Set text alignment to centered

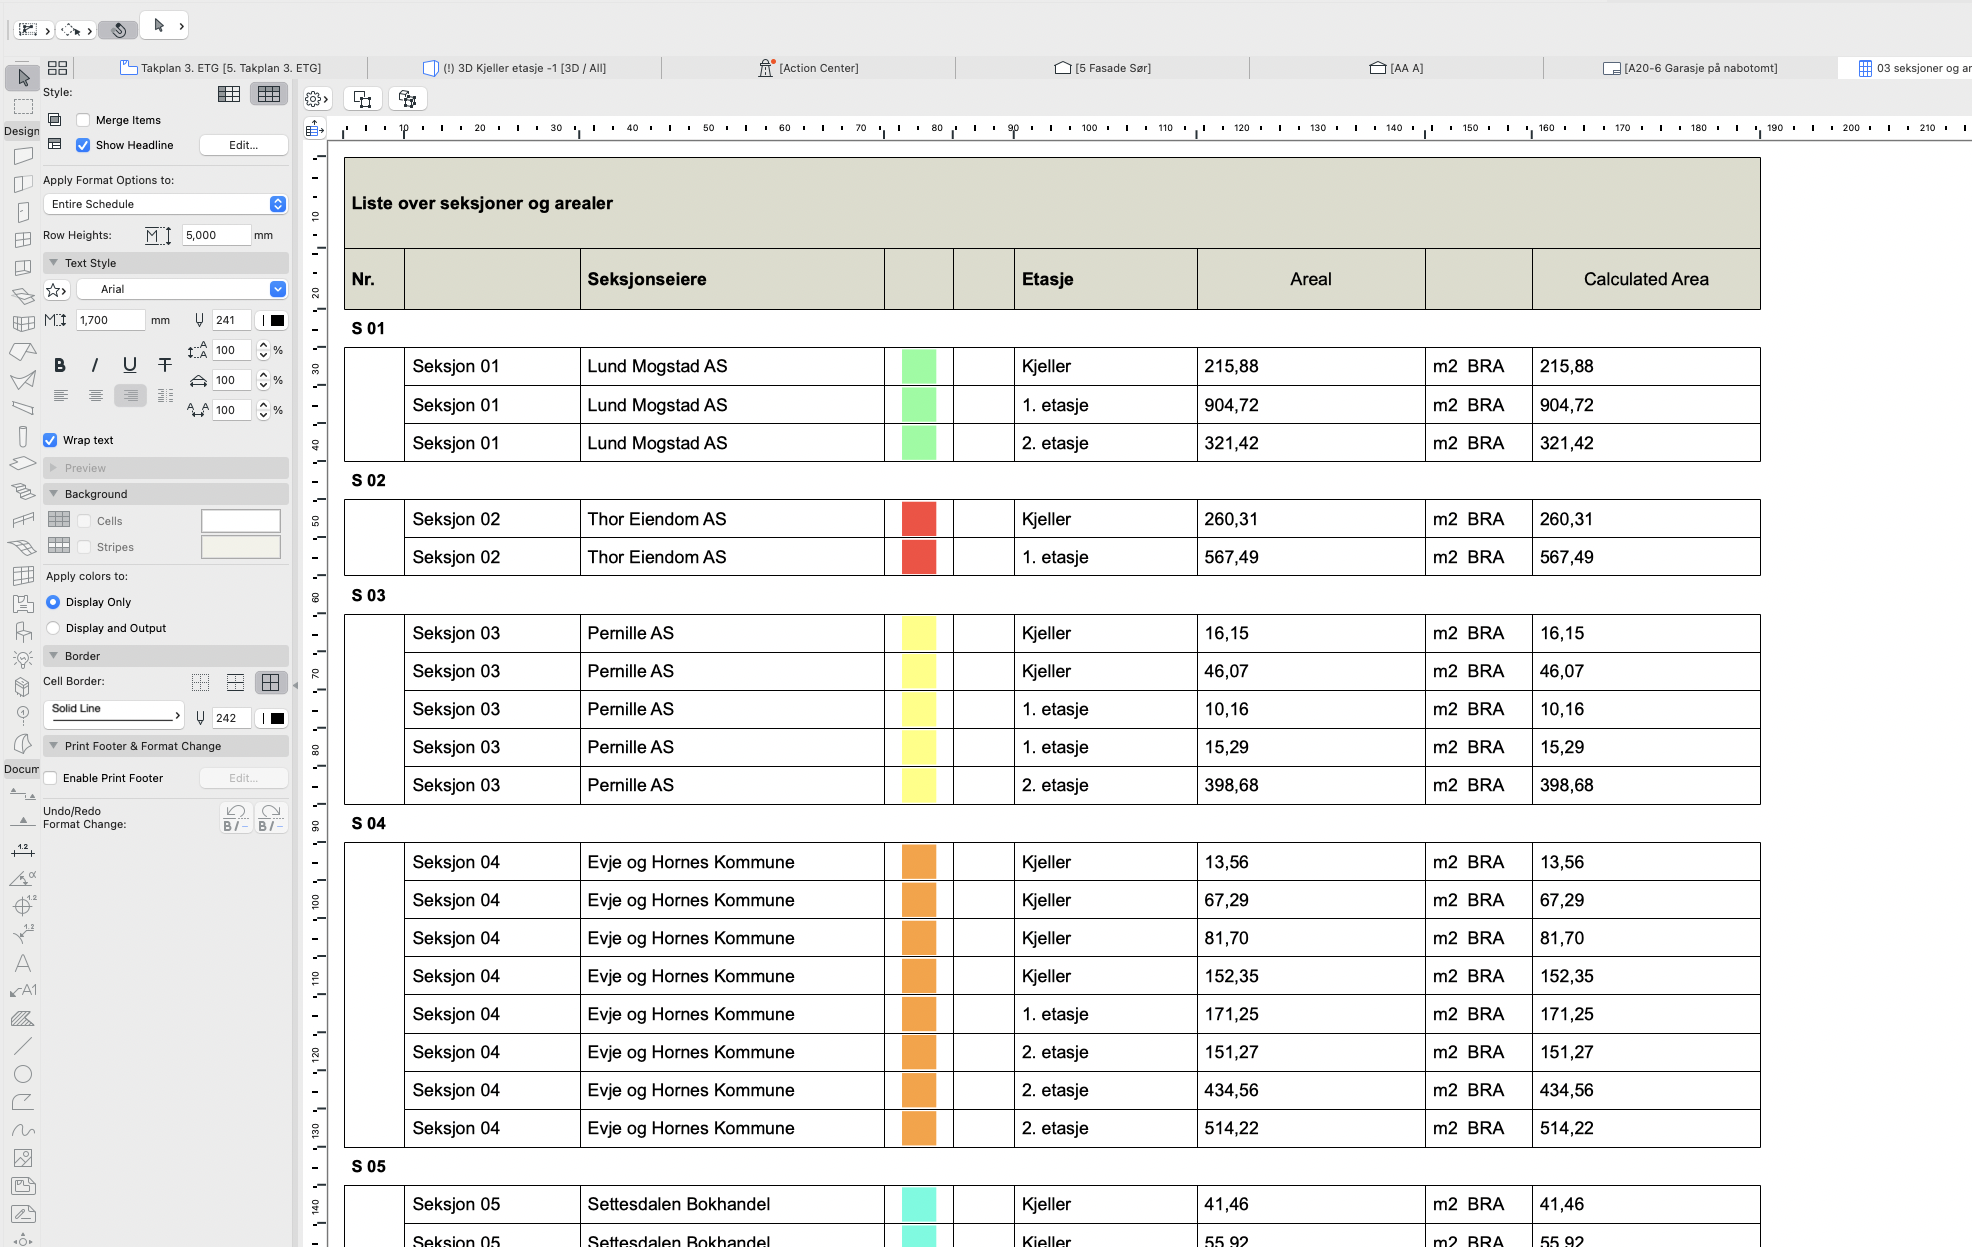96,396
